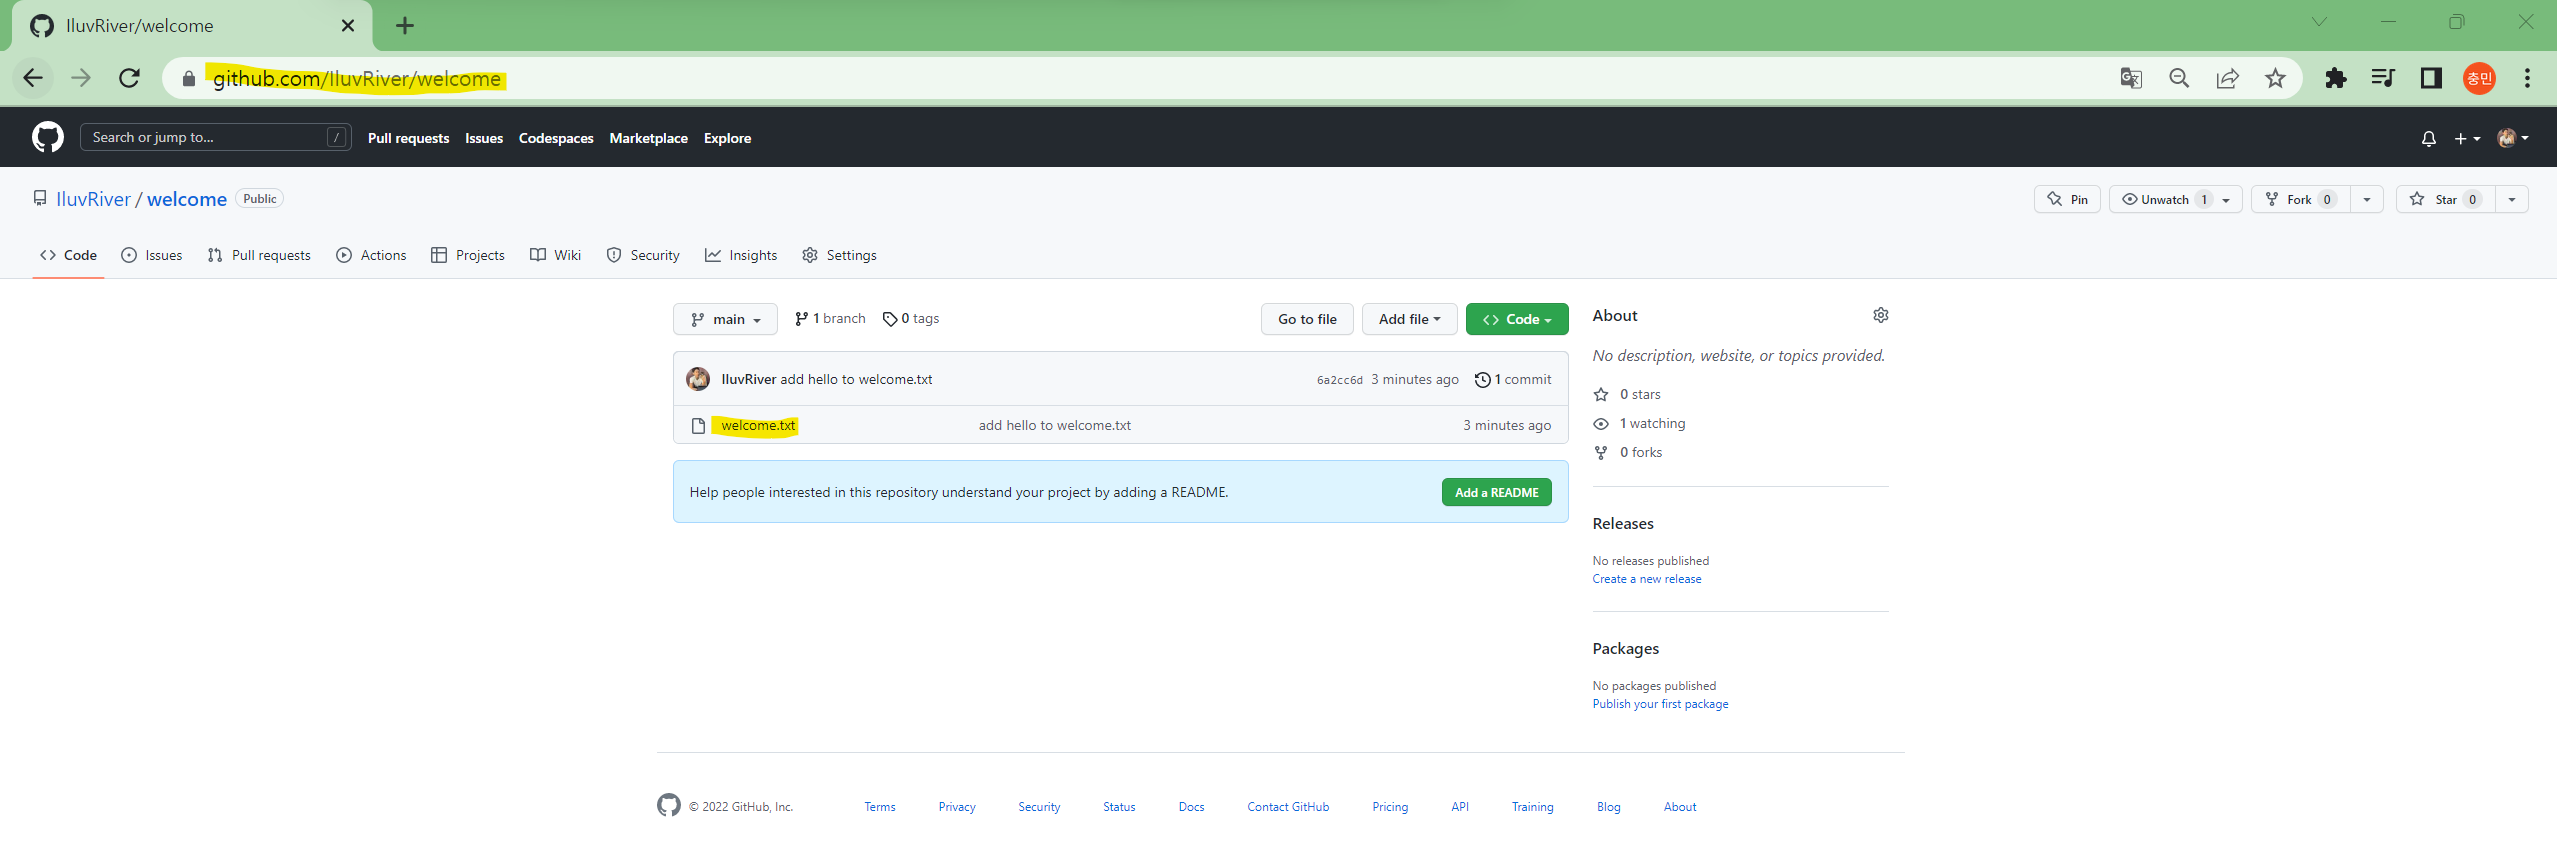Screen dimensions: 2557x864
Task: Open the GitHub home logo in header
Action: coord(47,137)
